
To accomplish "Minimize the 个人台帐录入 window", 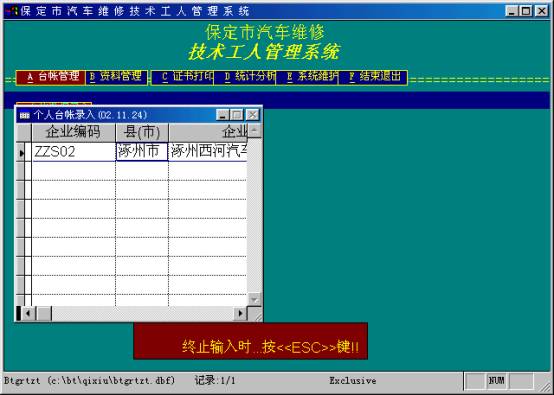I will click(x=223, y=115).
